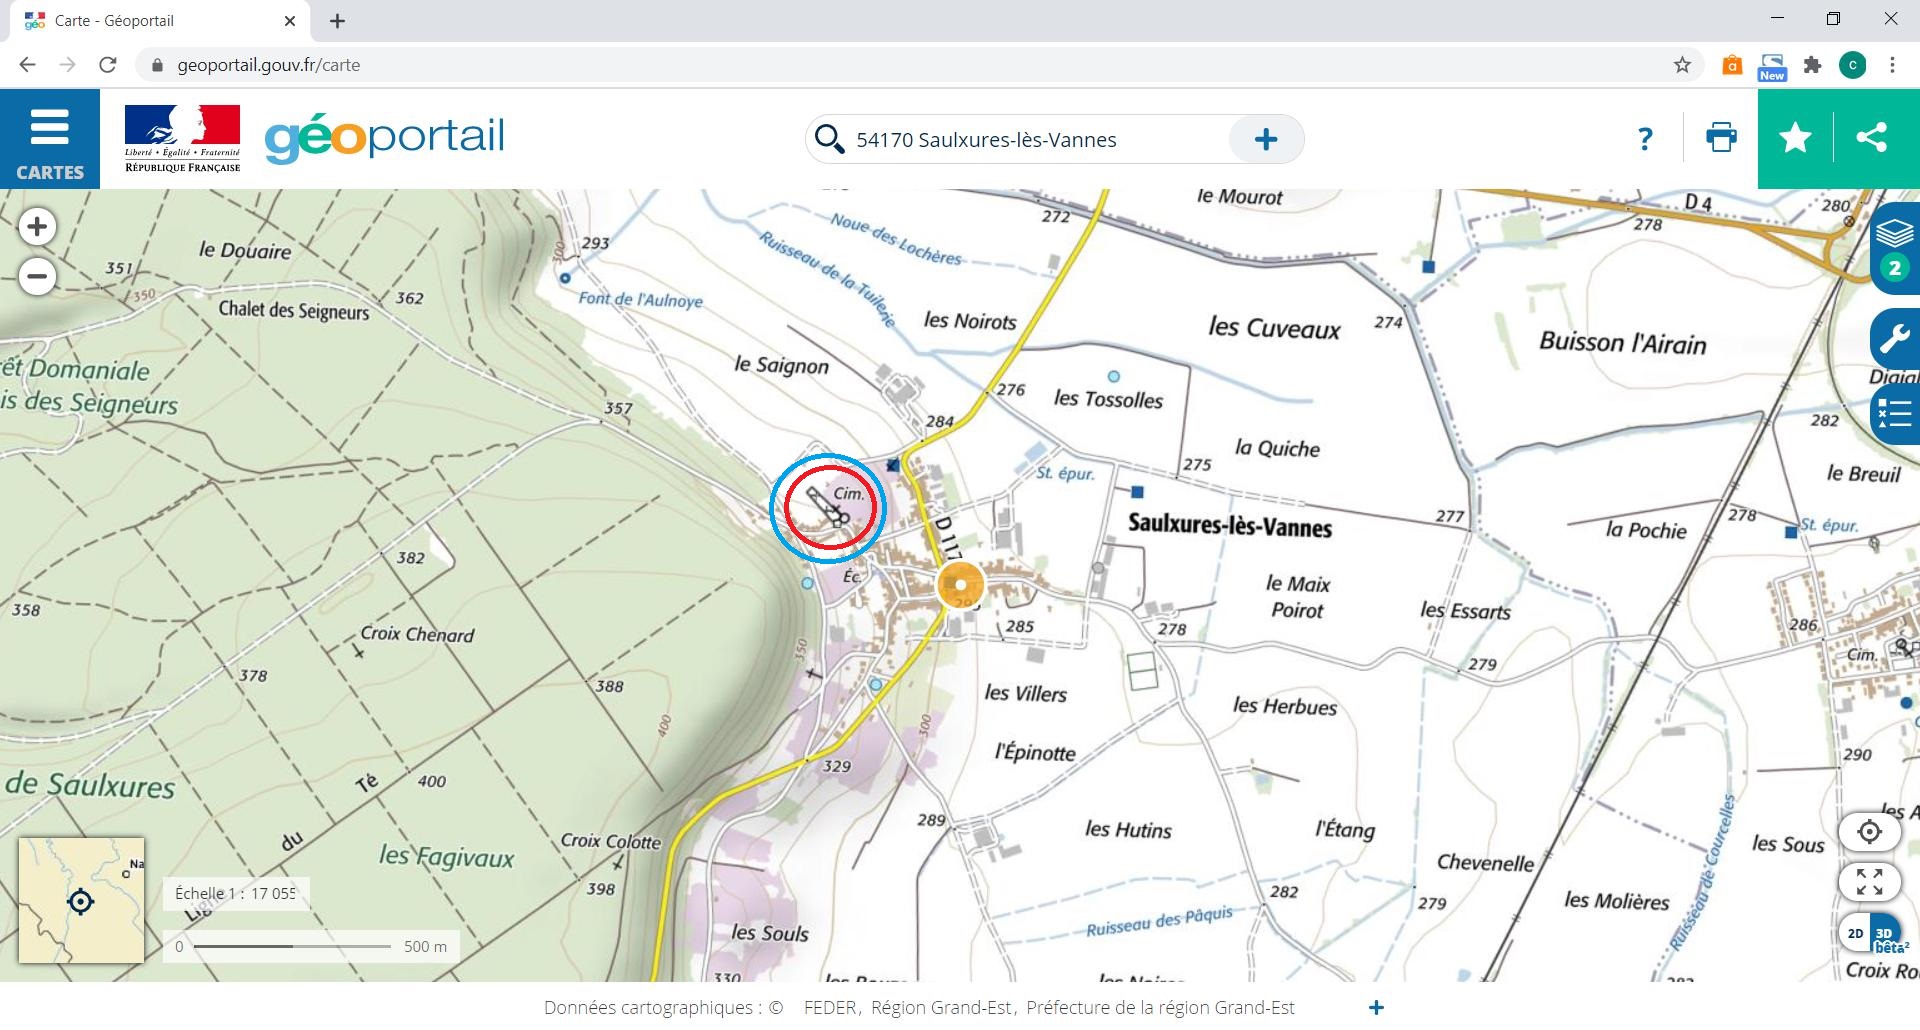
Task: Open Chrome three-dot menu
Action: coord(1892,65)
